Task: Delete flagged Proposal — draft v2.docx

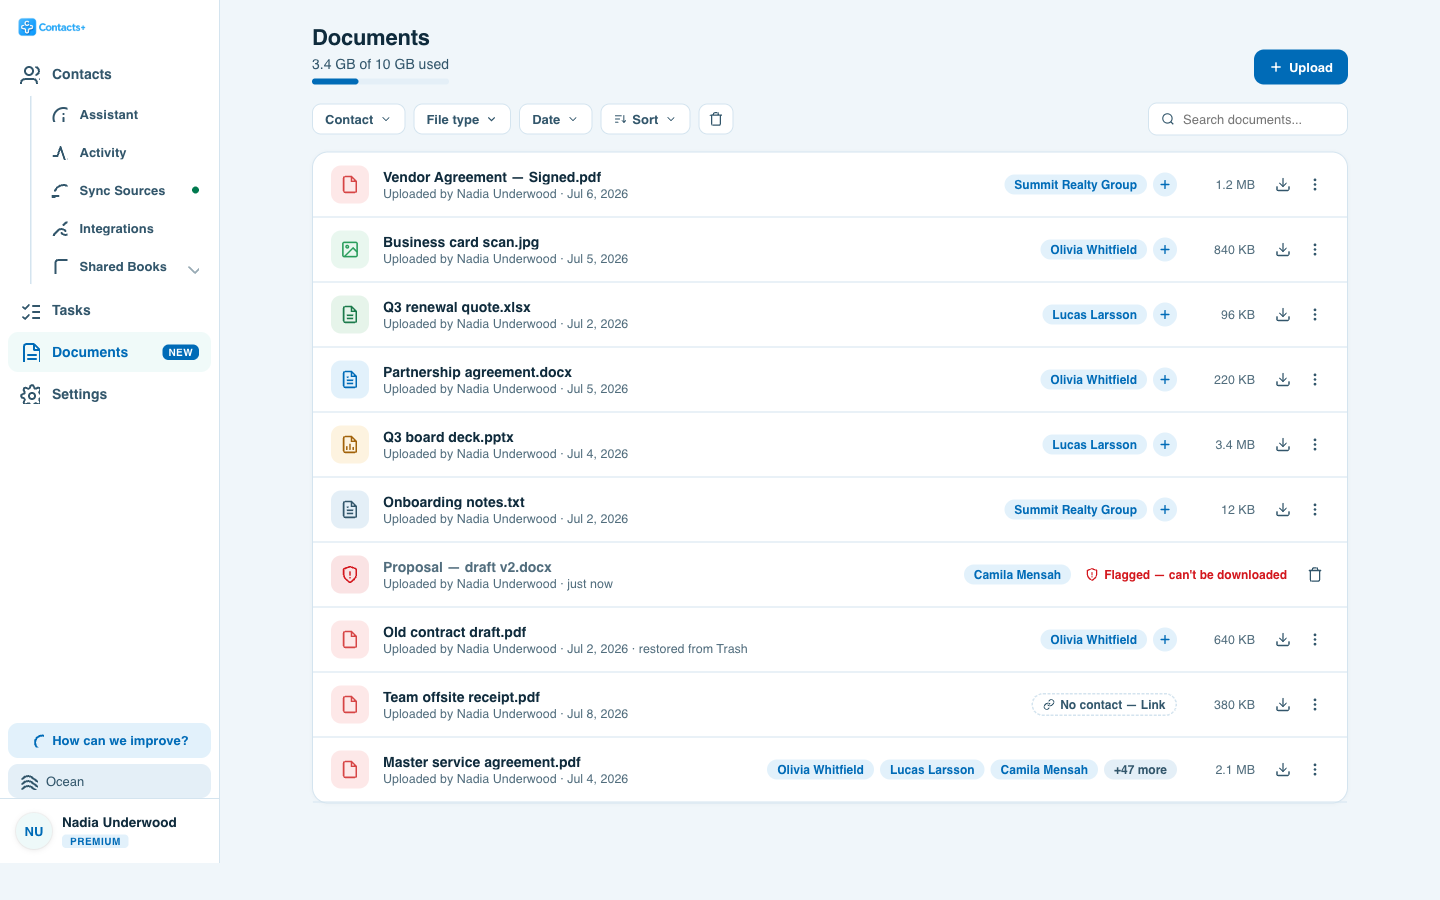Action: (x=1315, y=575)
